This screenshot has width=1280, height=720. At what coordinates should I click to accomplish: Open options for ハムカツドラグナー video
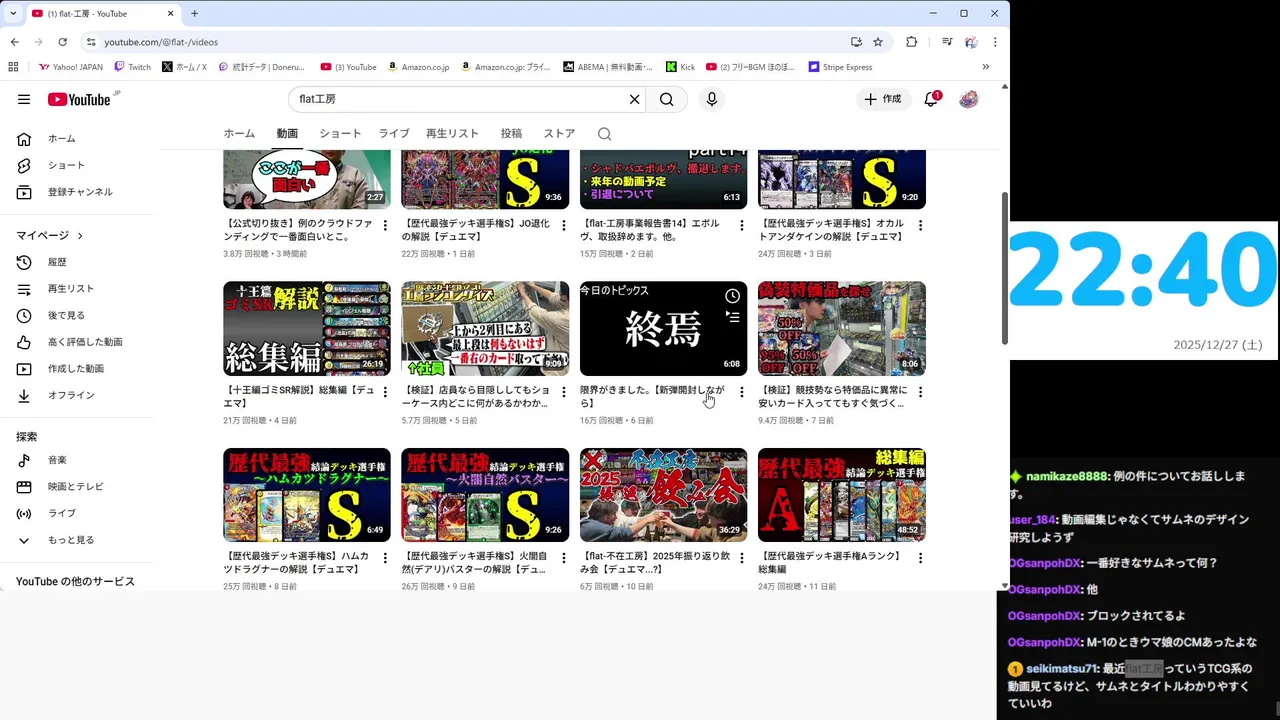point(385,558)
